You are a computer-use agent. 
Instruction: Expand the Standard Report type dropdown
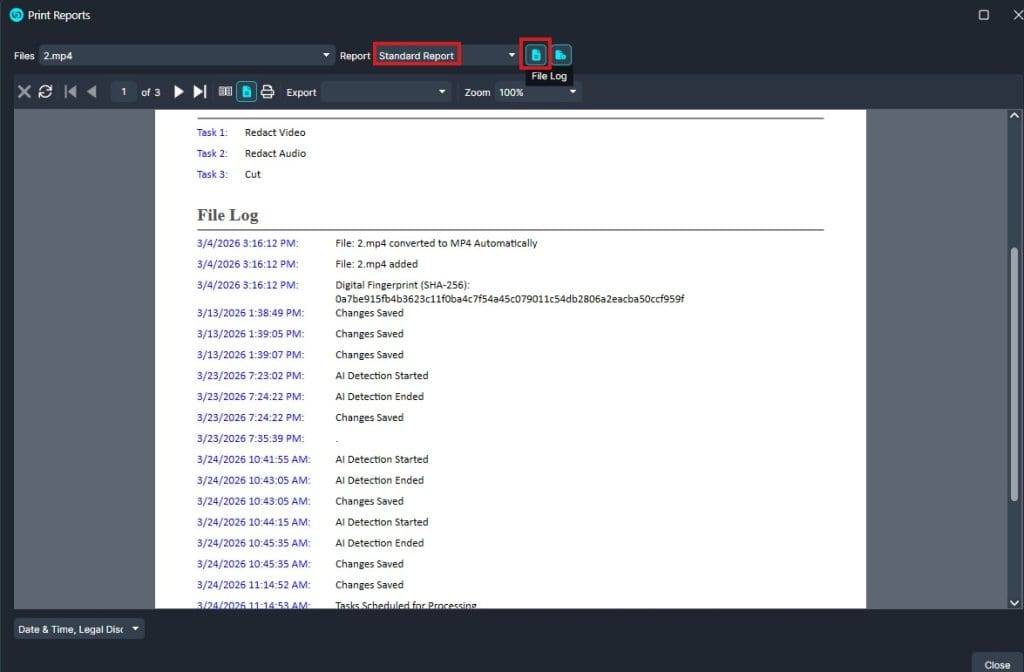click(x=446, y=56)
